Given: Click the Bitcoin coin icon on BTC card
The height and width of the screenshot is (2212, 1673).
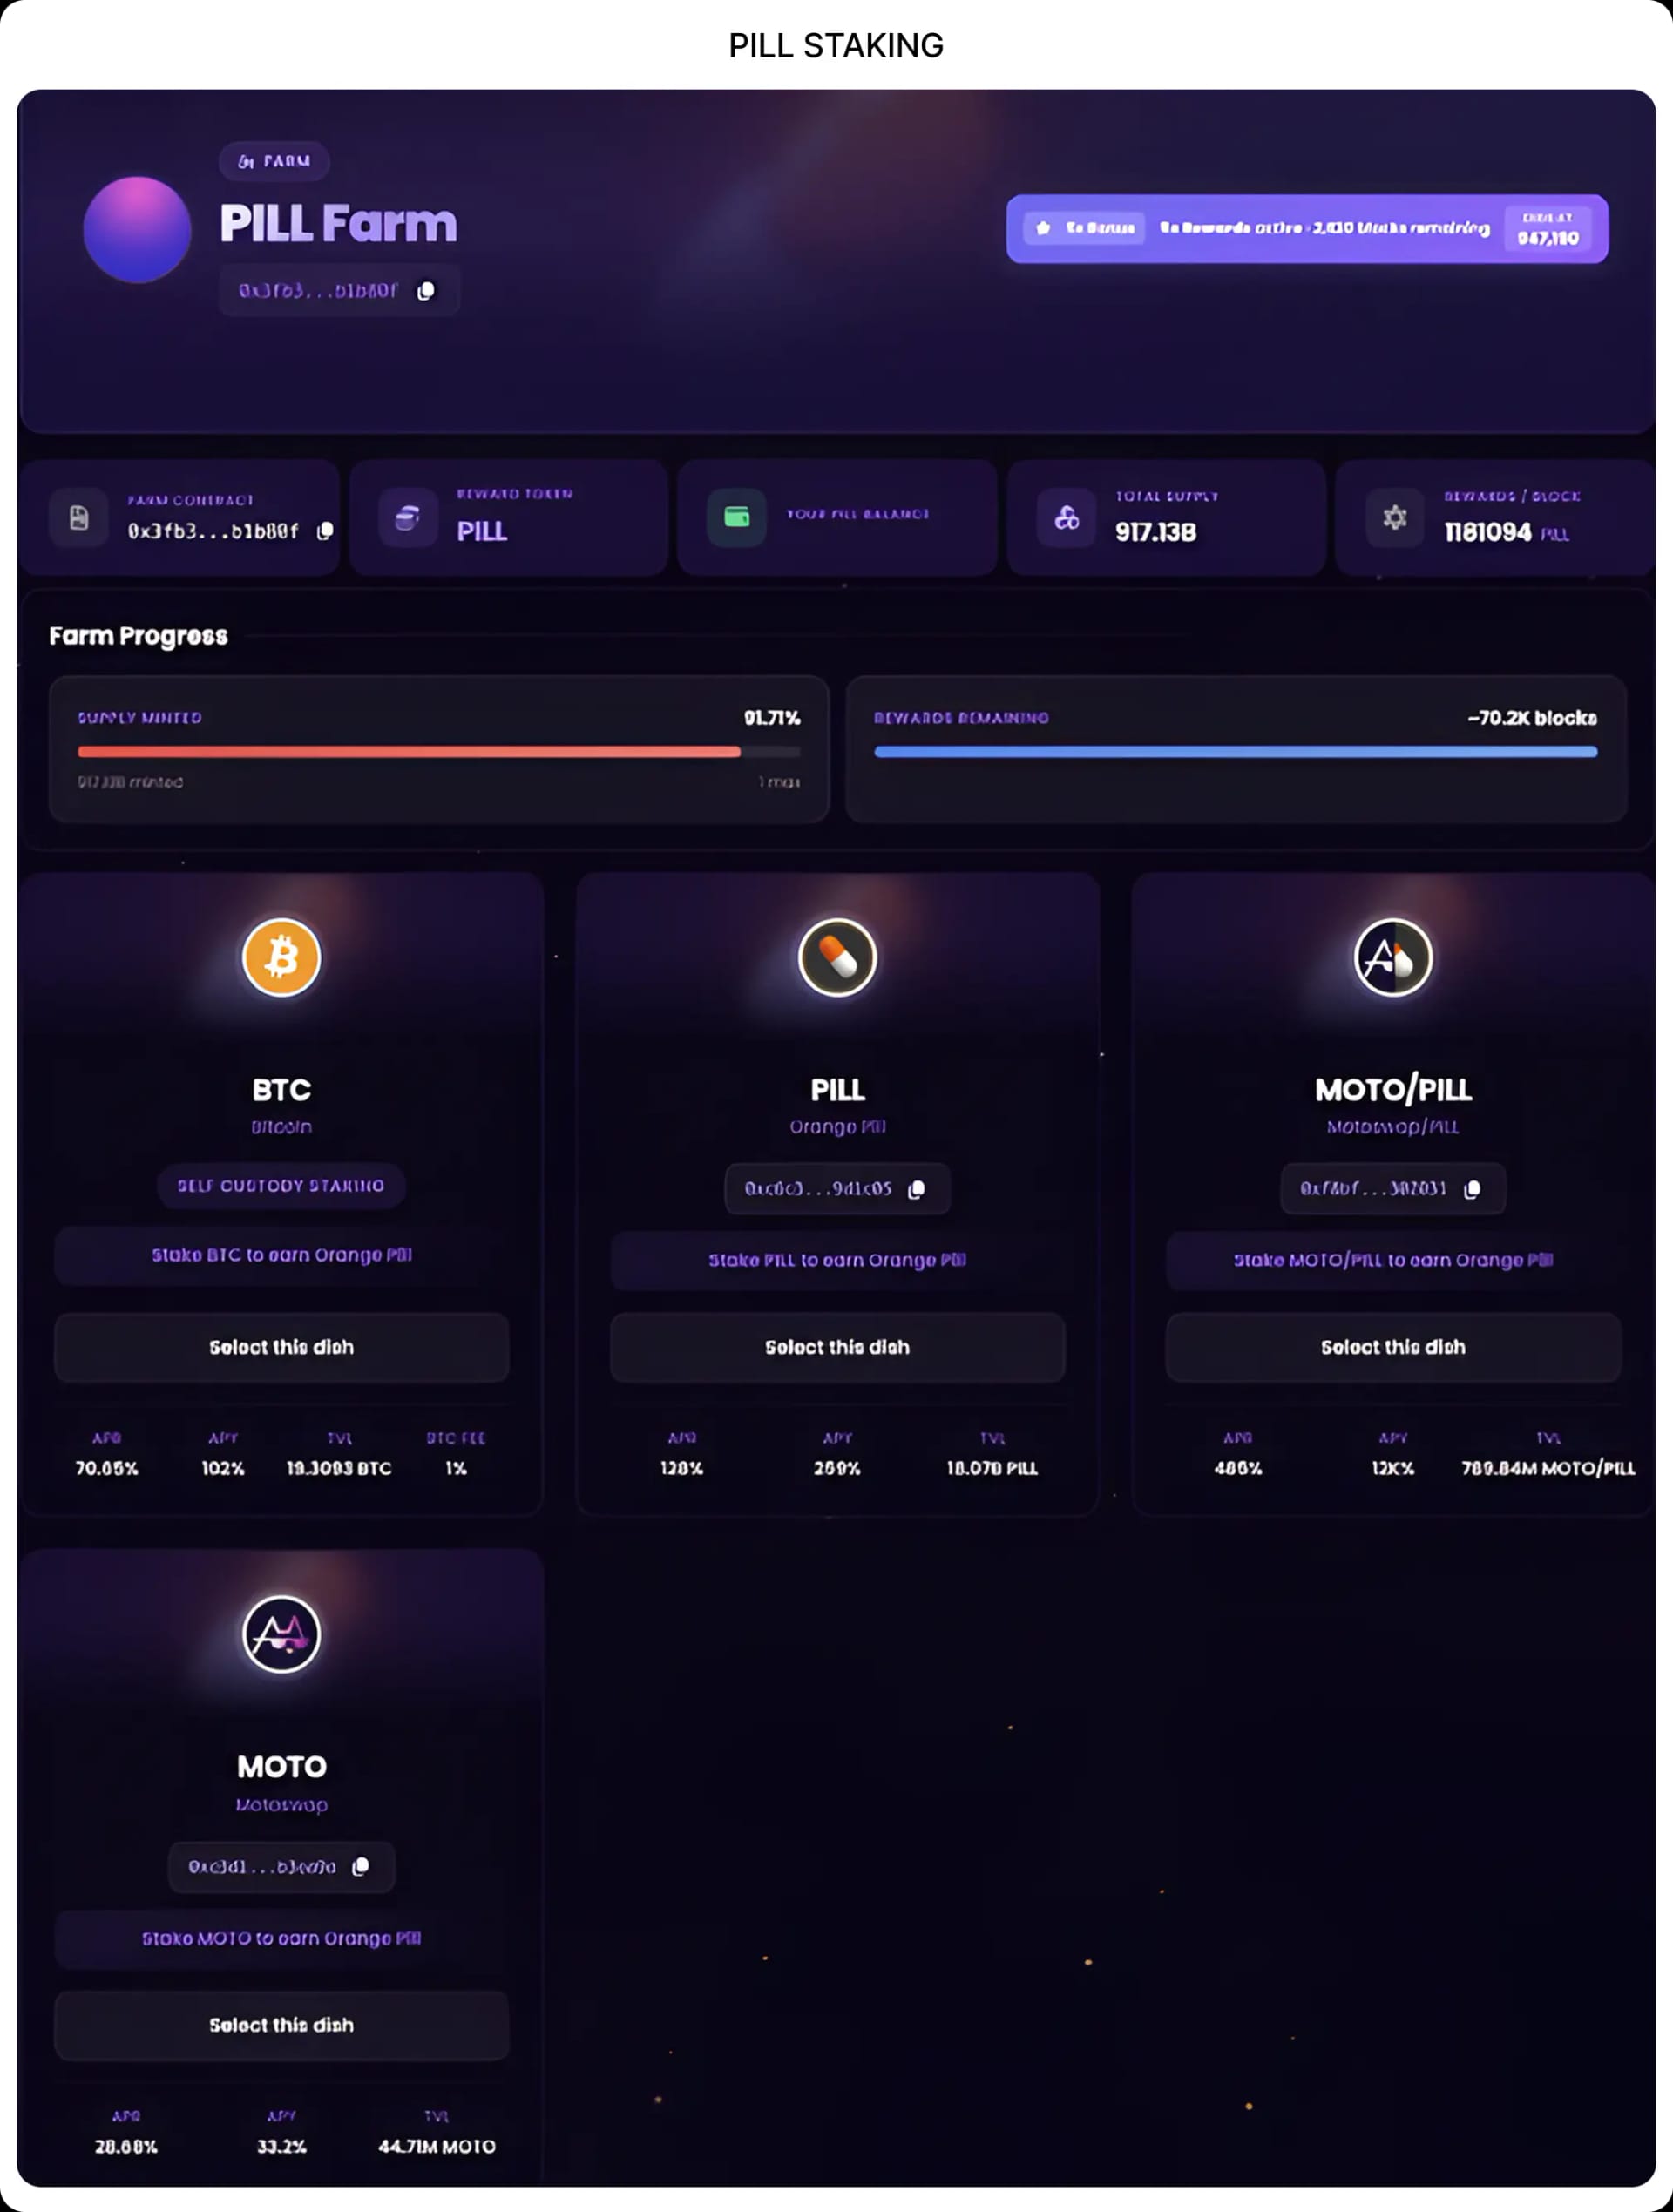Looking at the screenshot, I should pos(282,957).
